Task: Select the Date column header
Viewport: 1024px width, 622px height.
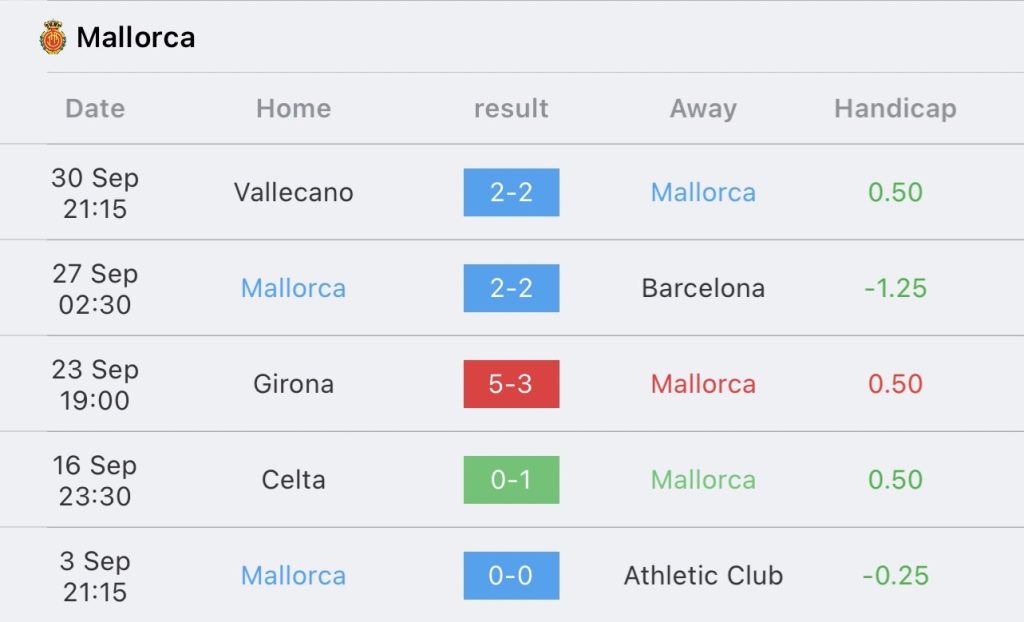Action: click(x=95, y=108)
